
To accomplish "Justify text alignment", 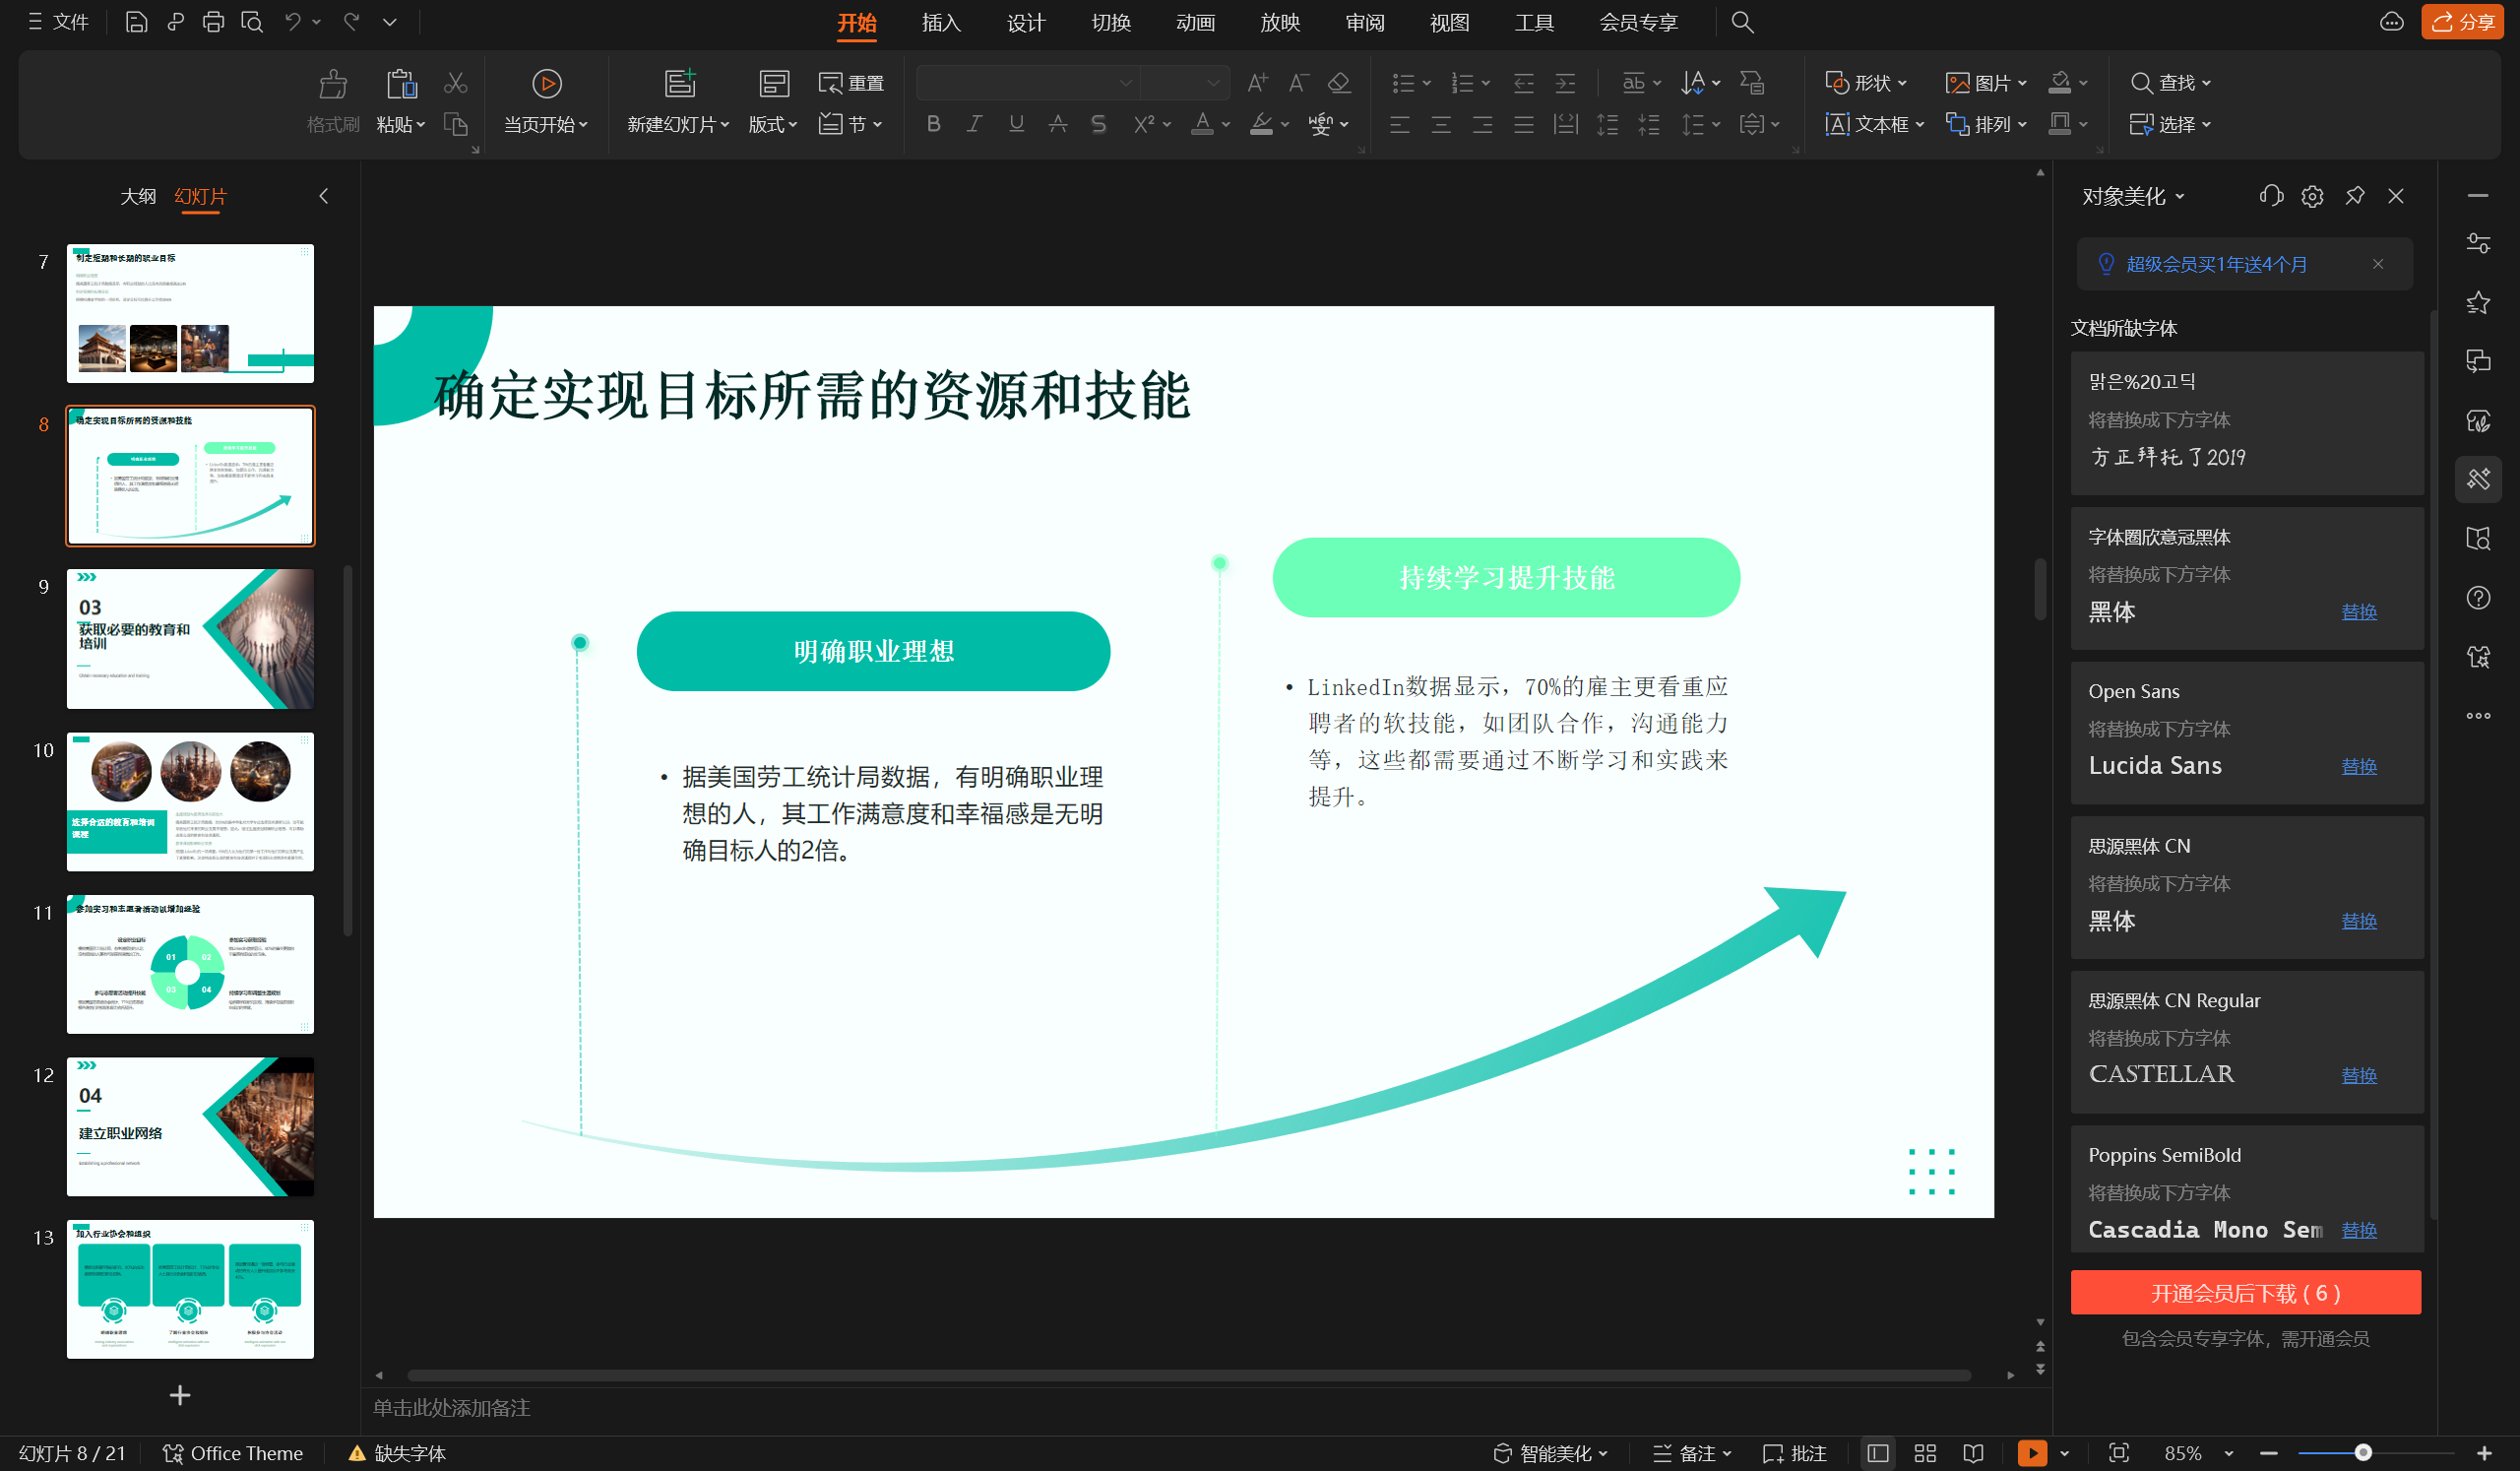I will pos(1523,124).
